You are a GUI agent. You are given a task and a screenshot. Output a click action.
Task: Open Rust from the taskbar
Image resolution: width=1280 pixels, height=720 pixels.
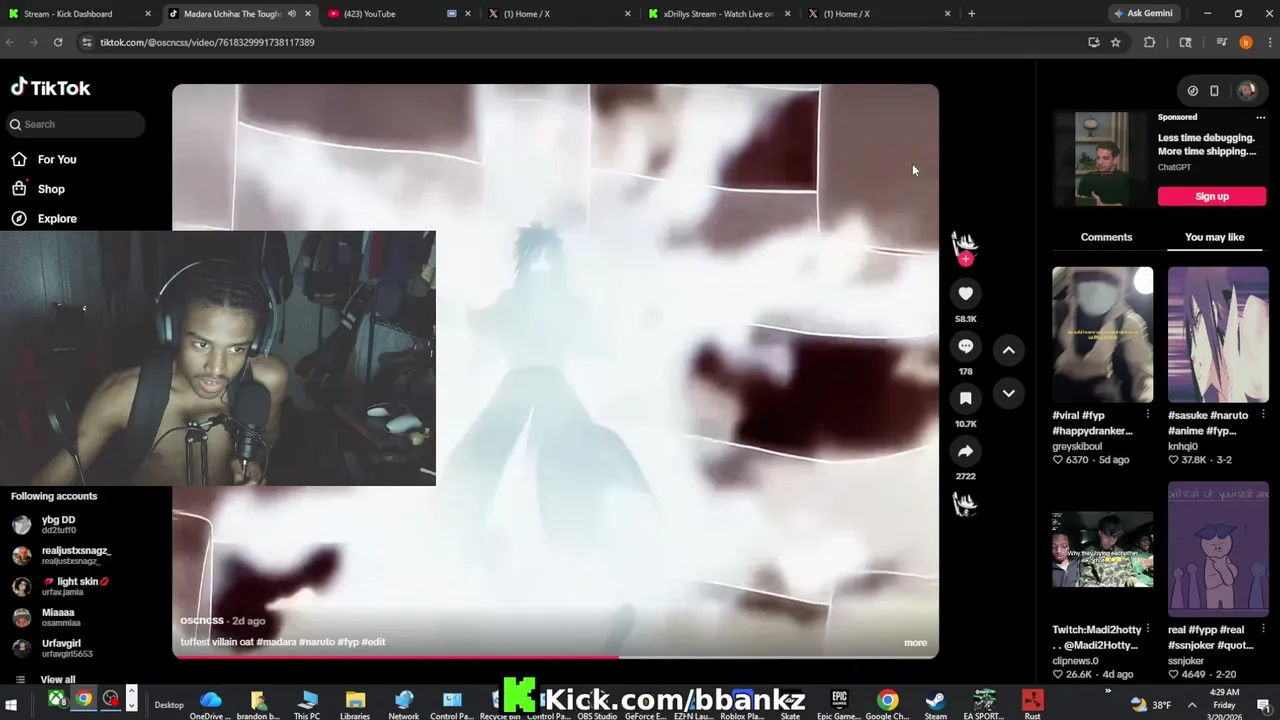(x=1032, y=704)
